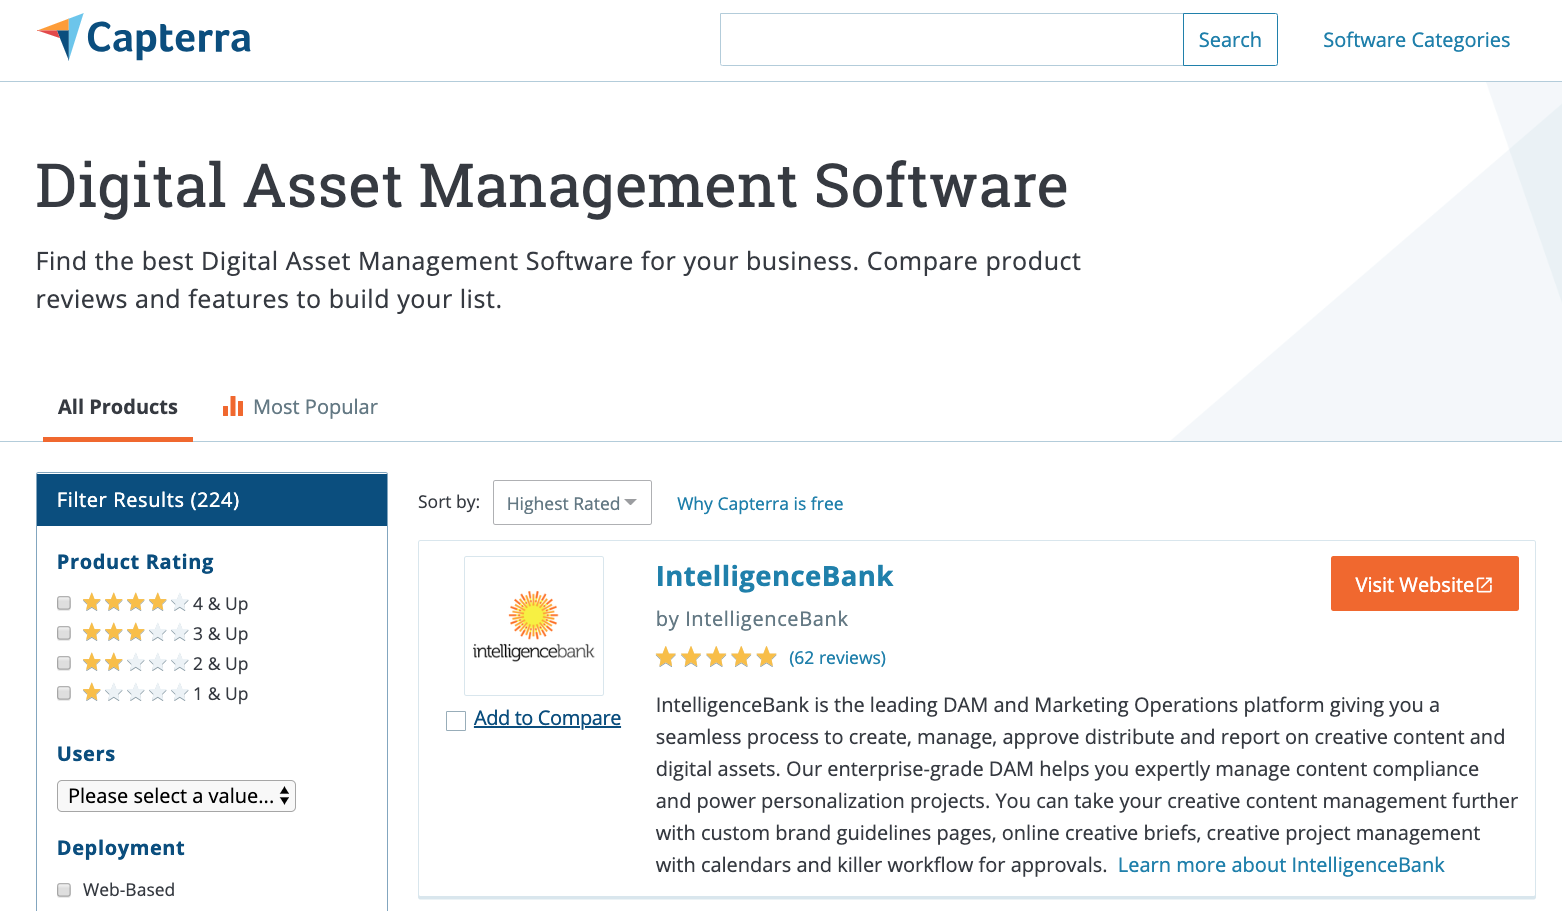Check the 1 & Up rating filter

click(x=64, y=693)
